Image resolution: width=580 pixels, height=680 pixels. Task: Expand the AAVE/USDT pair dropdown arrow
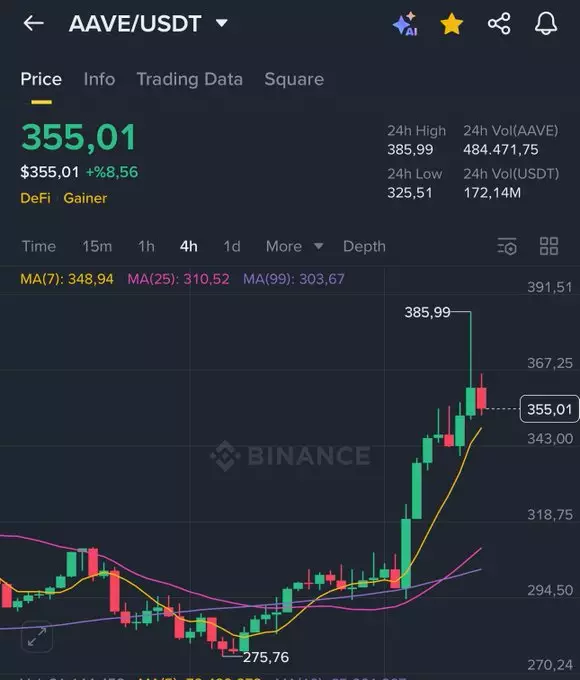coord(222,23)
